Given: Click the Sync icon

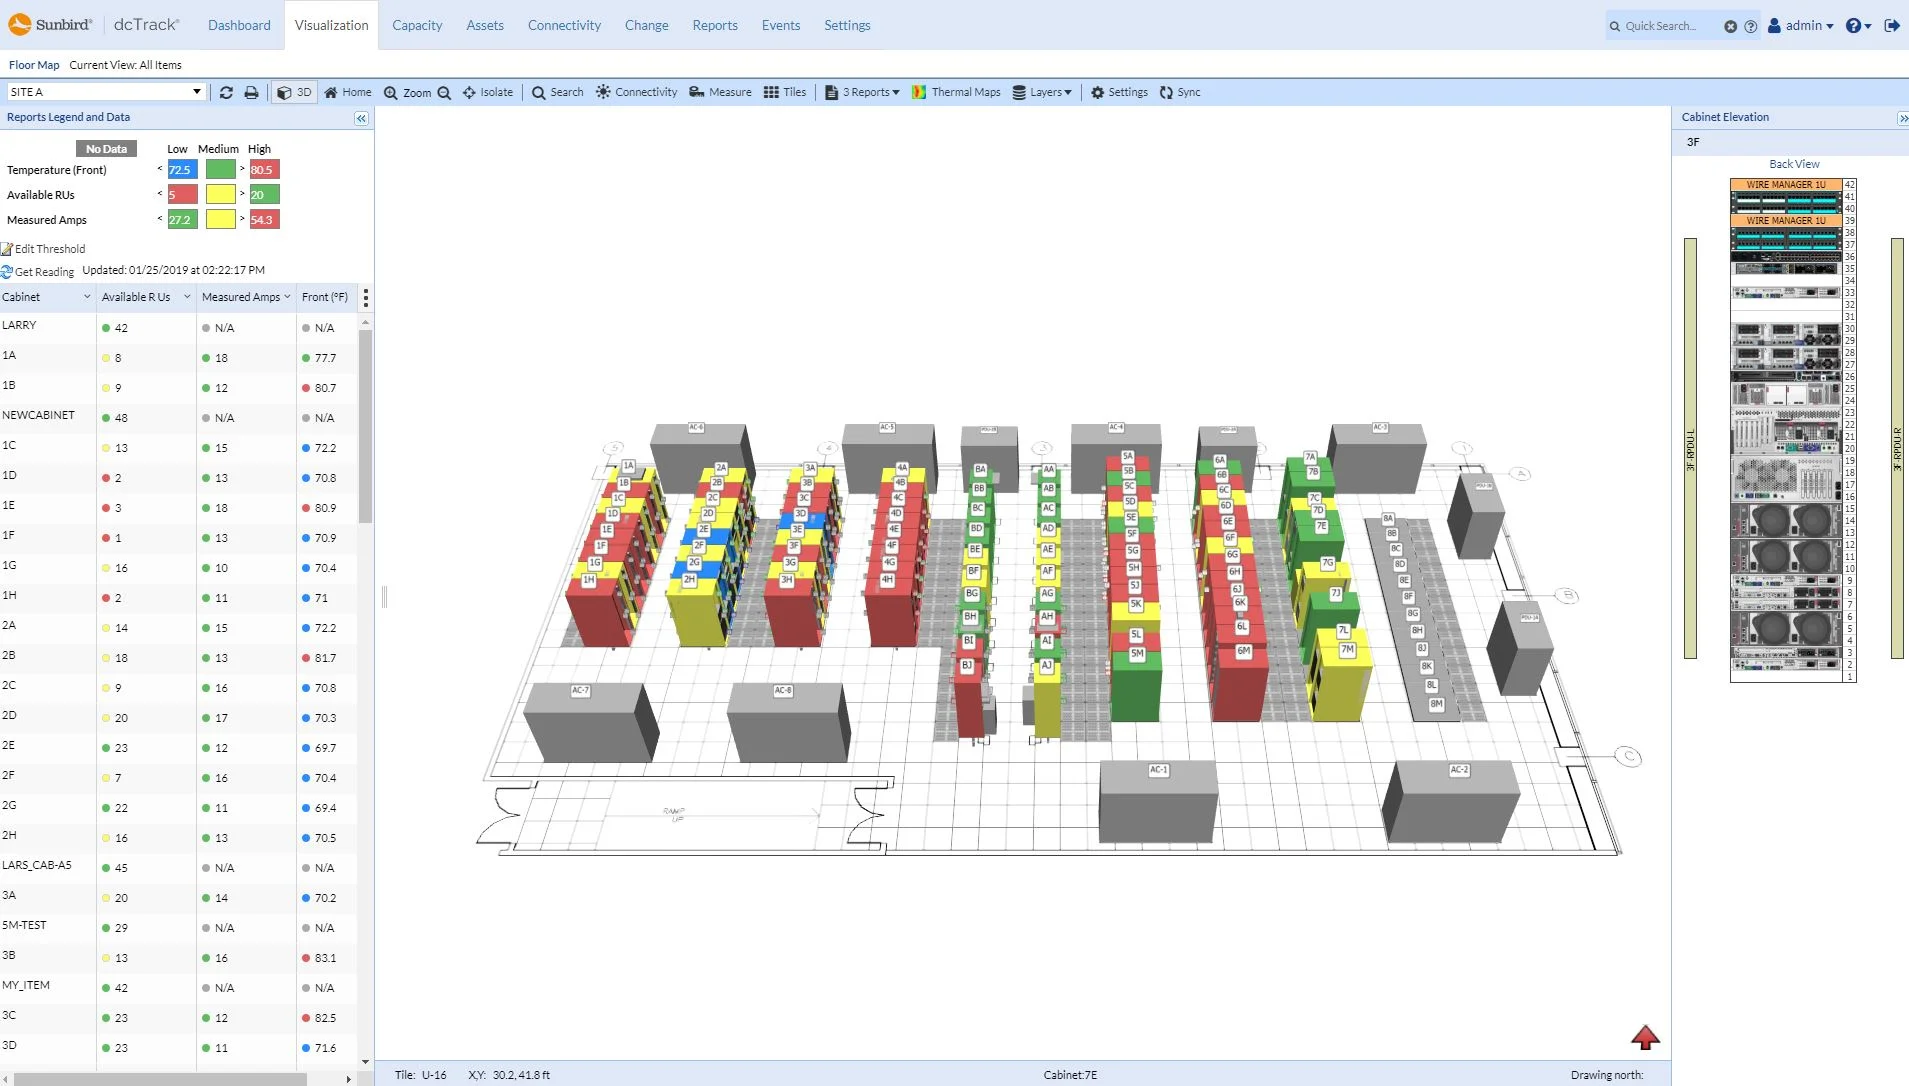Looking at the screenshot, I should tap(1180, 92).
